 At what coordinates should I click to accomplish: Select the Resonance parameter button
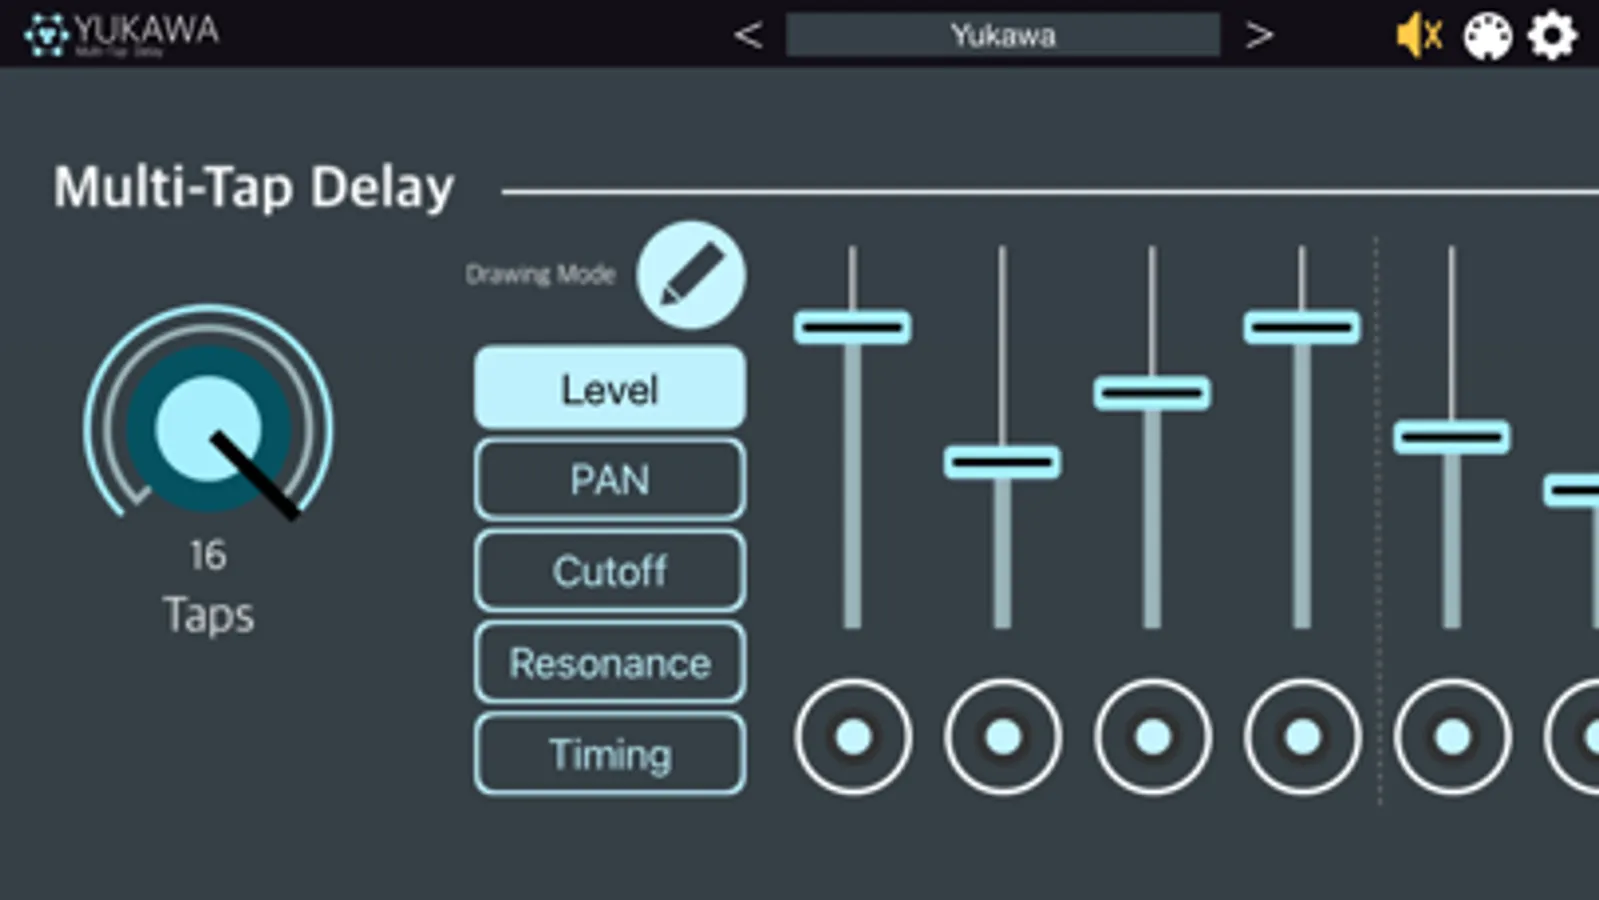610,663
